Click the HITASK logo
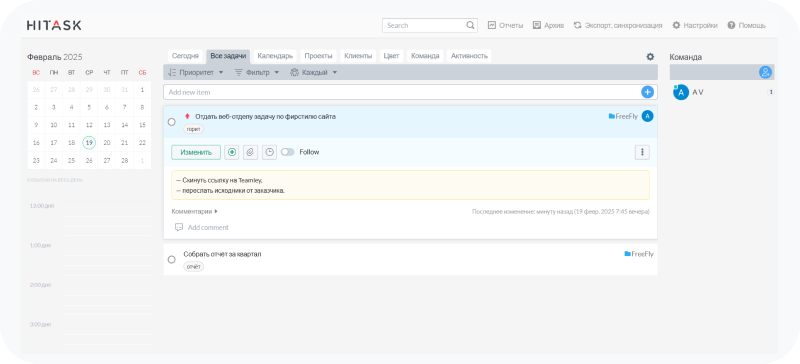Image resolution: width=800 pixels, height=364 pixels. 54,25
